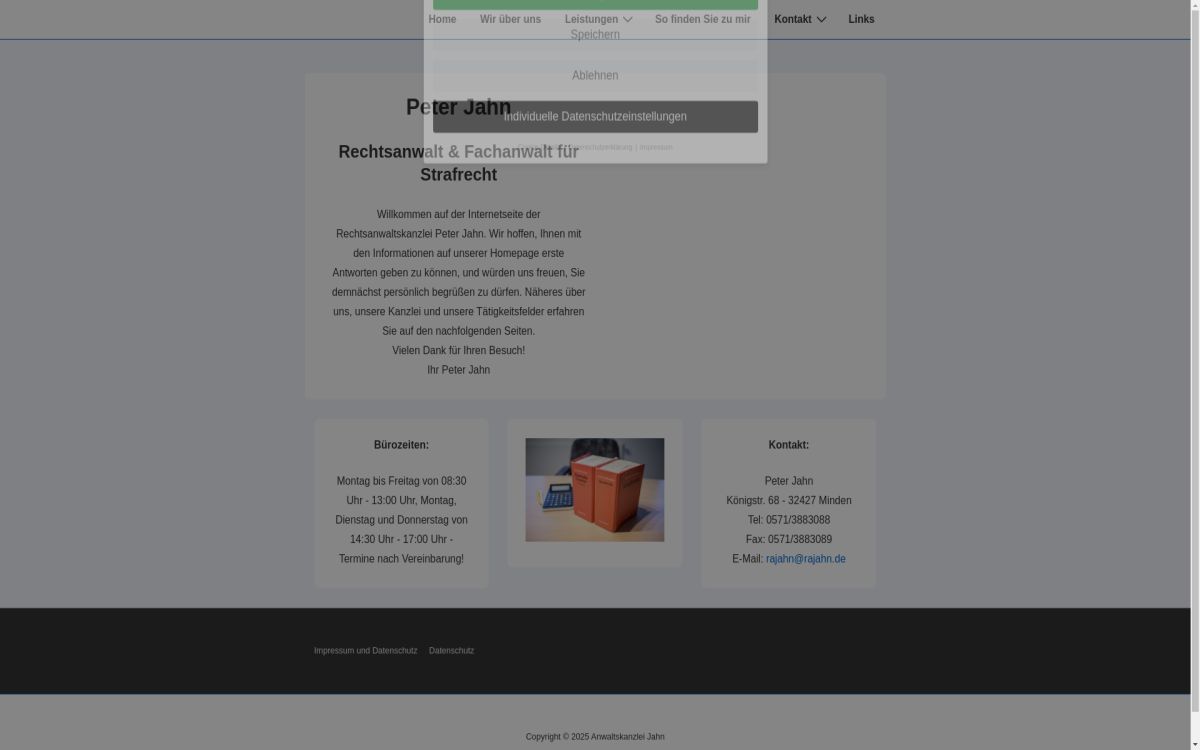Click the Peter Jahn heading
Screen dimensions: 1200x750
pos(458,107)
